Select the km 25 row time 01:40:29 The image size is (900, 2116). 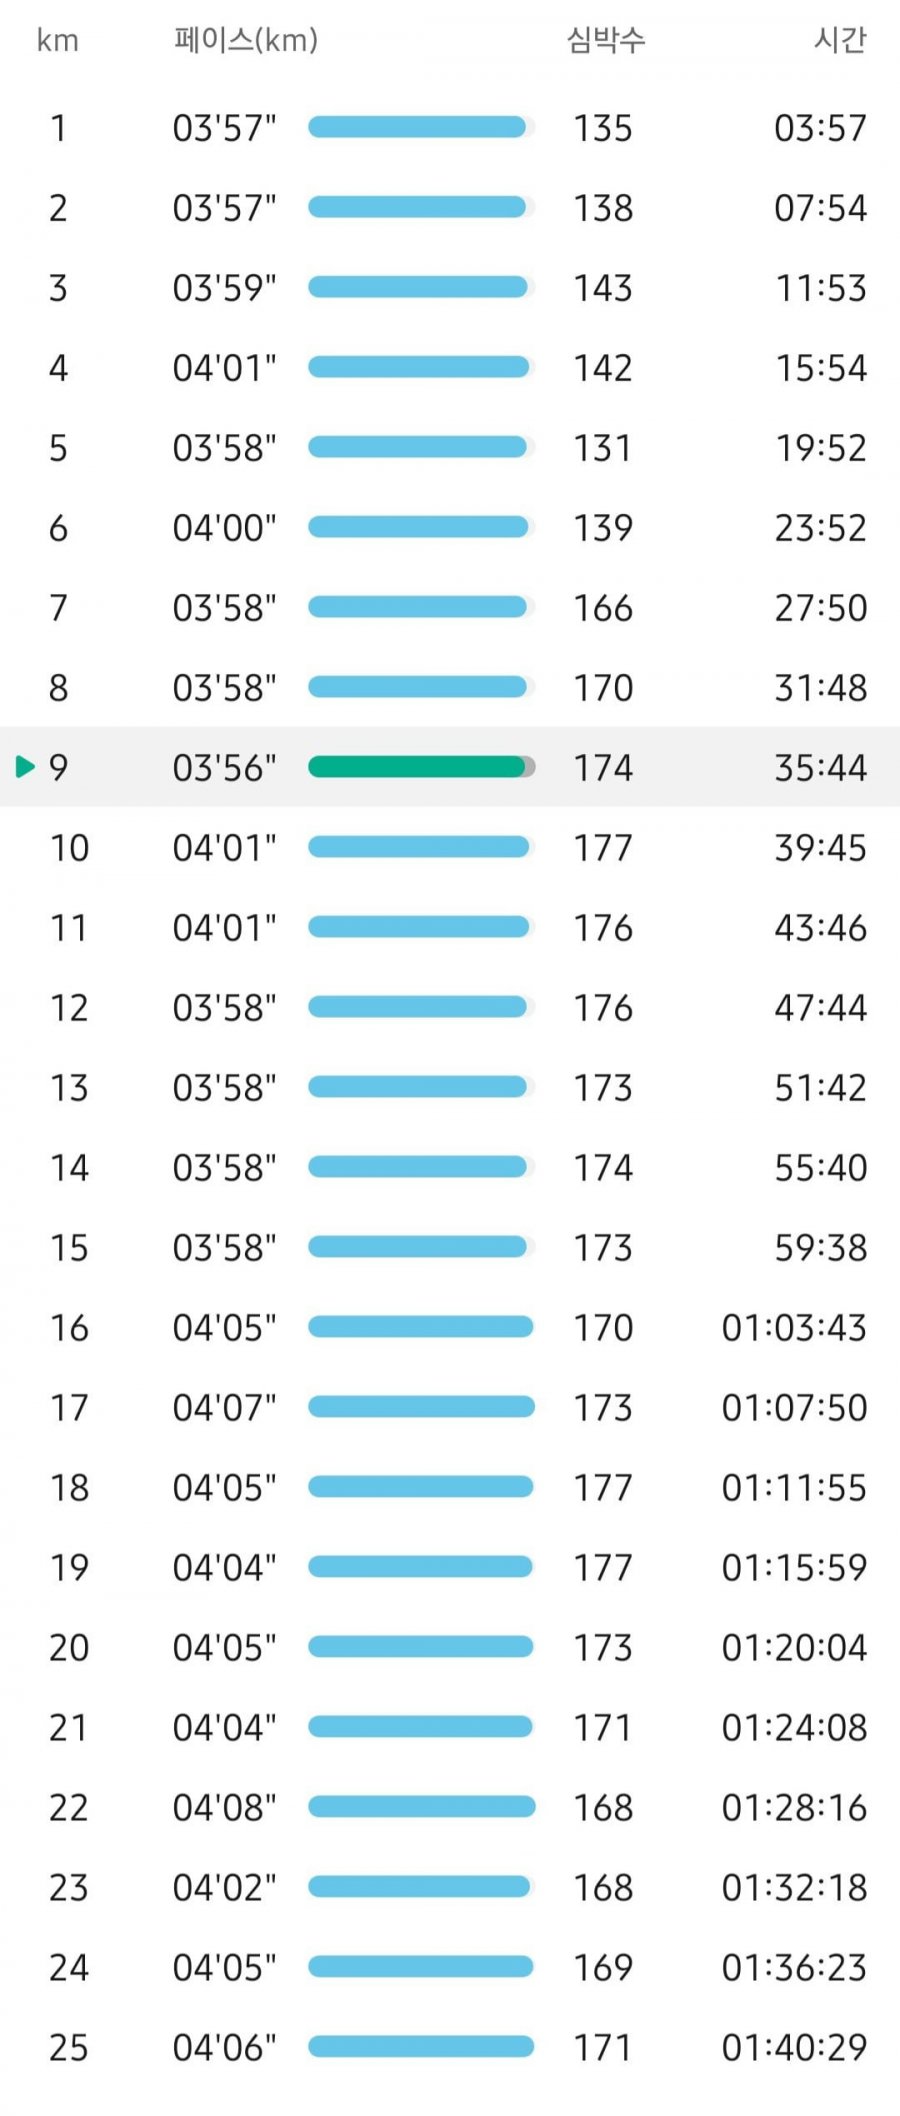tap(794, 2047)
